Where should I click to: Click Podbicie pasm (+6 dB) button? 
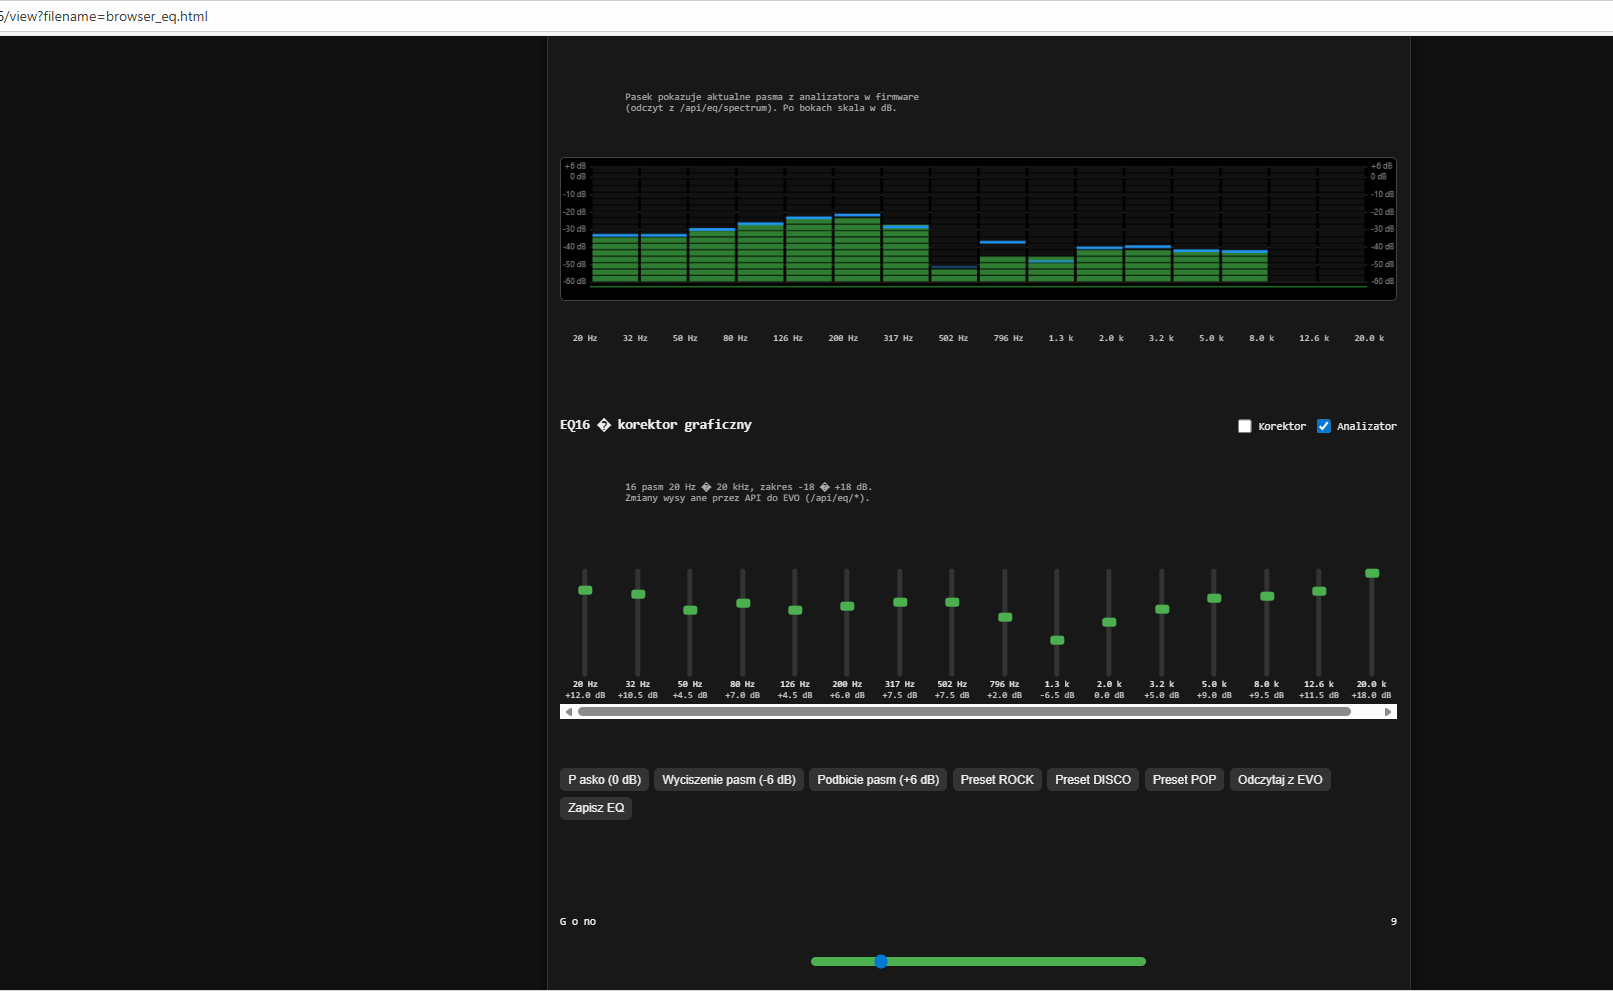click(x=878, y=780)
